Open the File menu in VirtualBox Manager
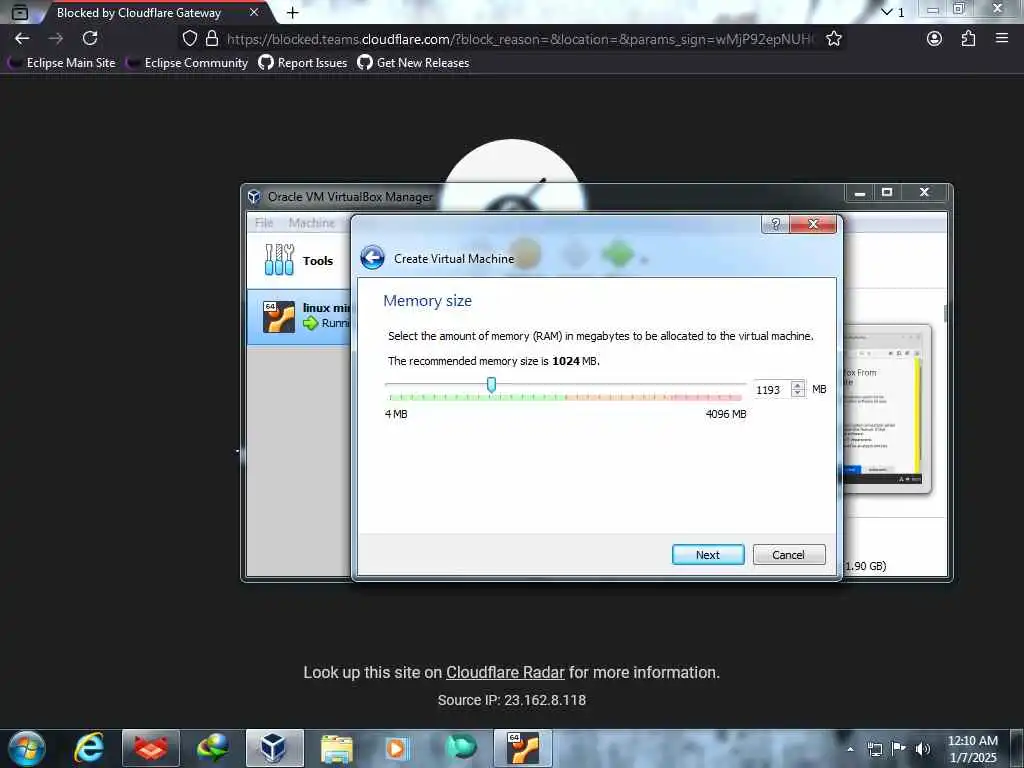The width and height of the screenshot is (1024, 768). (264, 223)
